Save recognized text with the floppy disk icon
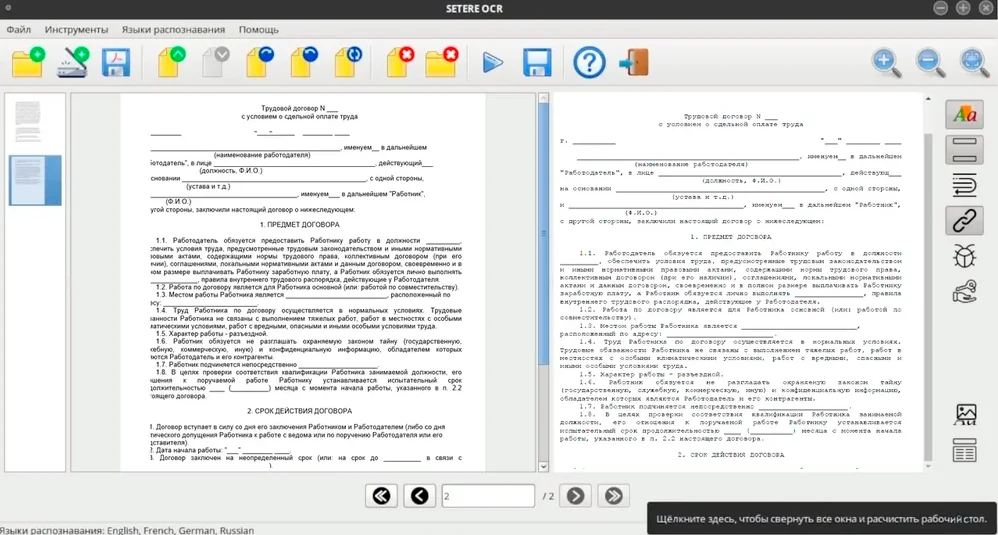This screenshot has width=998, height=535. (537, 62)
